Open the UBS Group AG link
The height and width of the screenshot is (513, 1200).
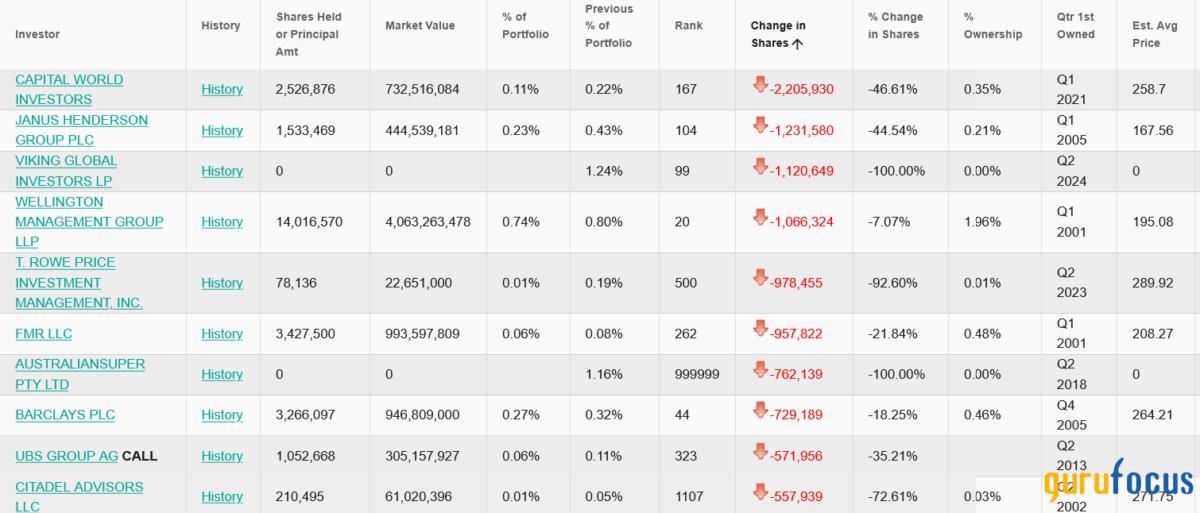(66, 456)
